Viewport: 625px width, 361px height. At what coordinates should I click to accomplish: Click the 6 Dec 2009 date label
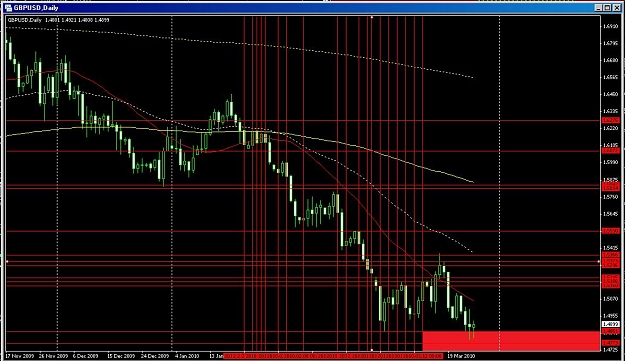click(86, 356)
